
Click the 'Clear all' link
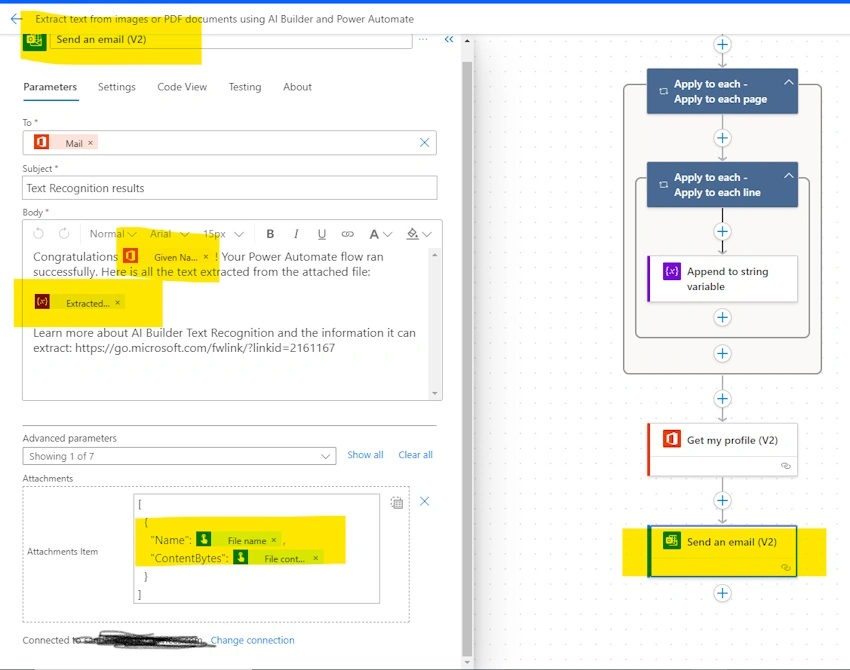pyautogui.click(x=415, y=455)
